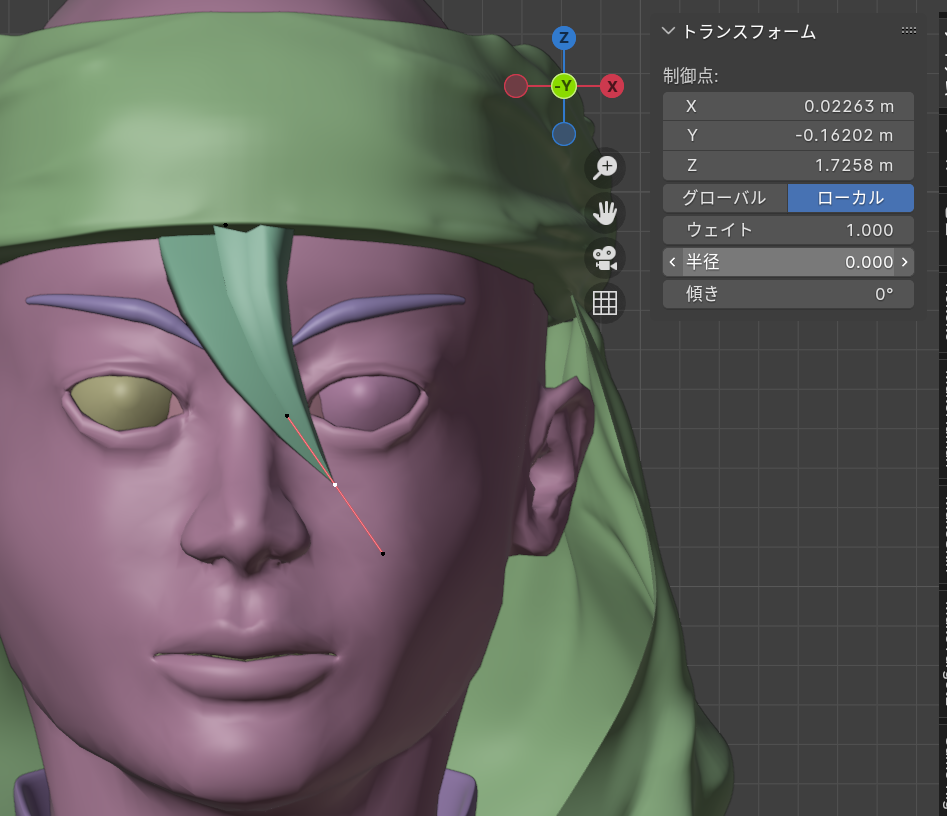The image size is (947, 816).
Task: Decrease 半径 with left arrow
Action: tap(672, 262)
